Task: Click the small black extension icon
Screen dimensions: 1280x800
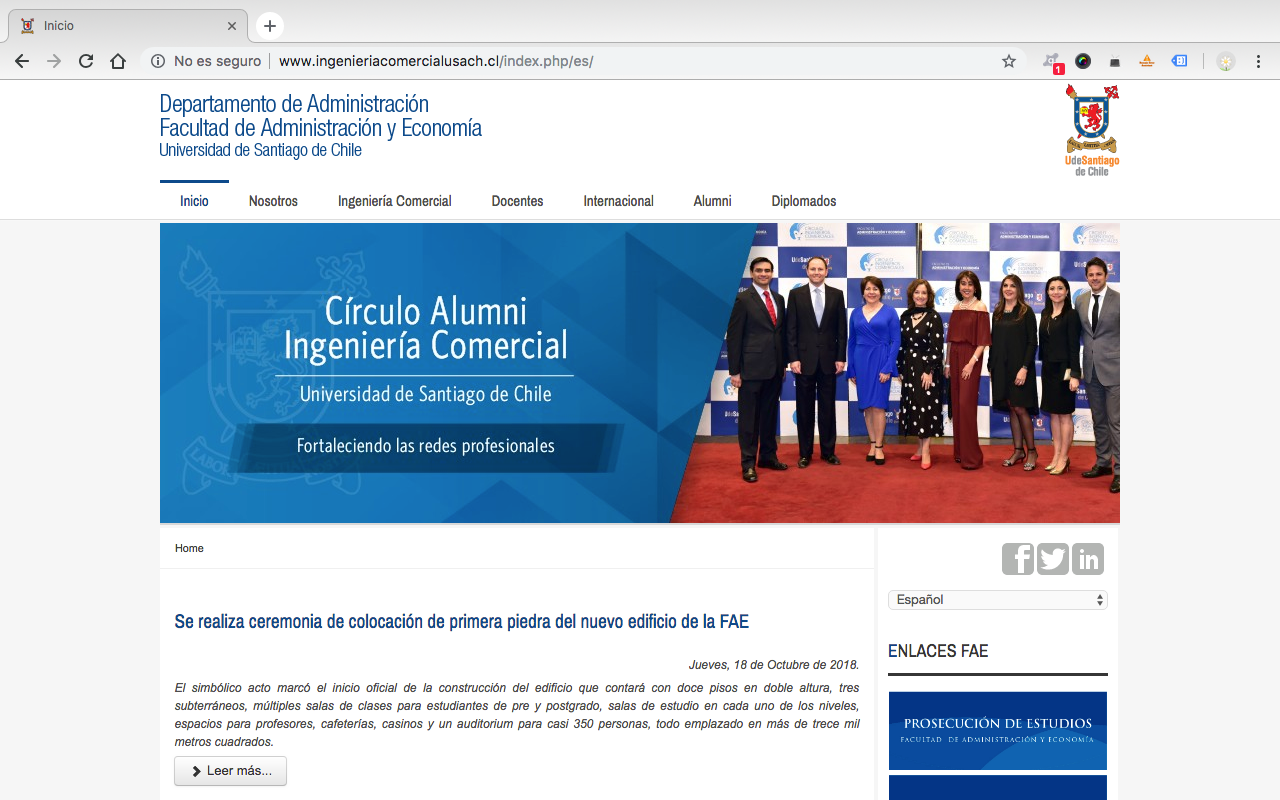Action: coord(1115,62)
